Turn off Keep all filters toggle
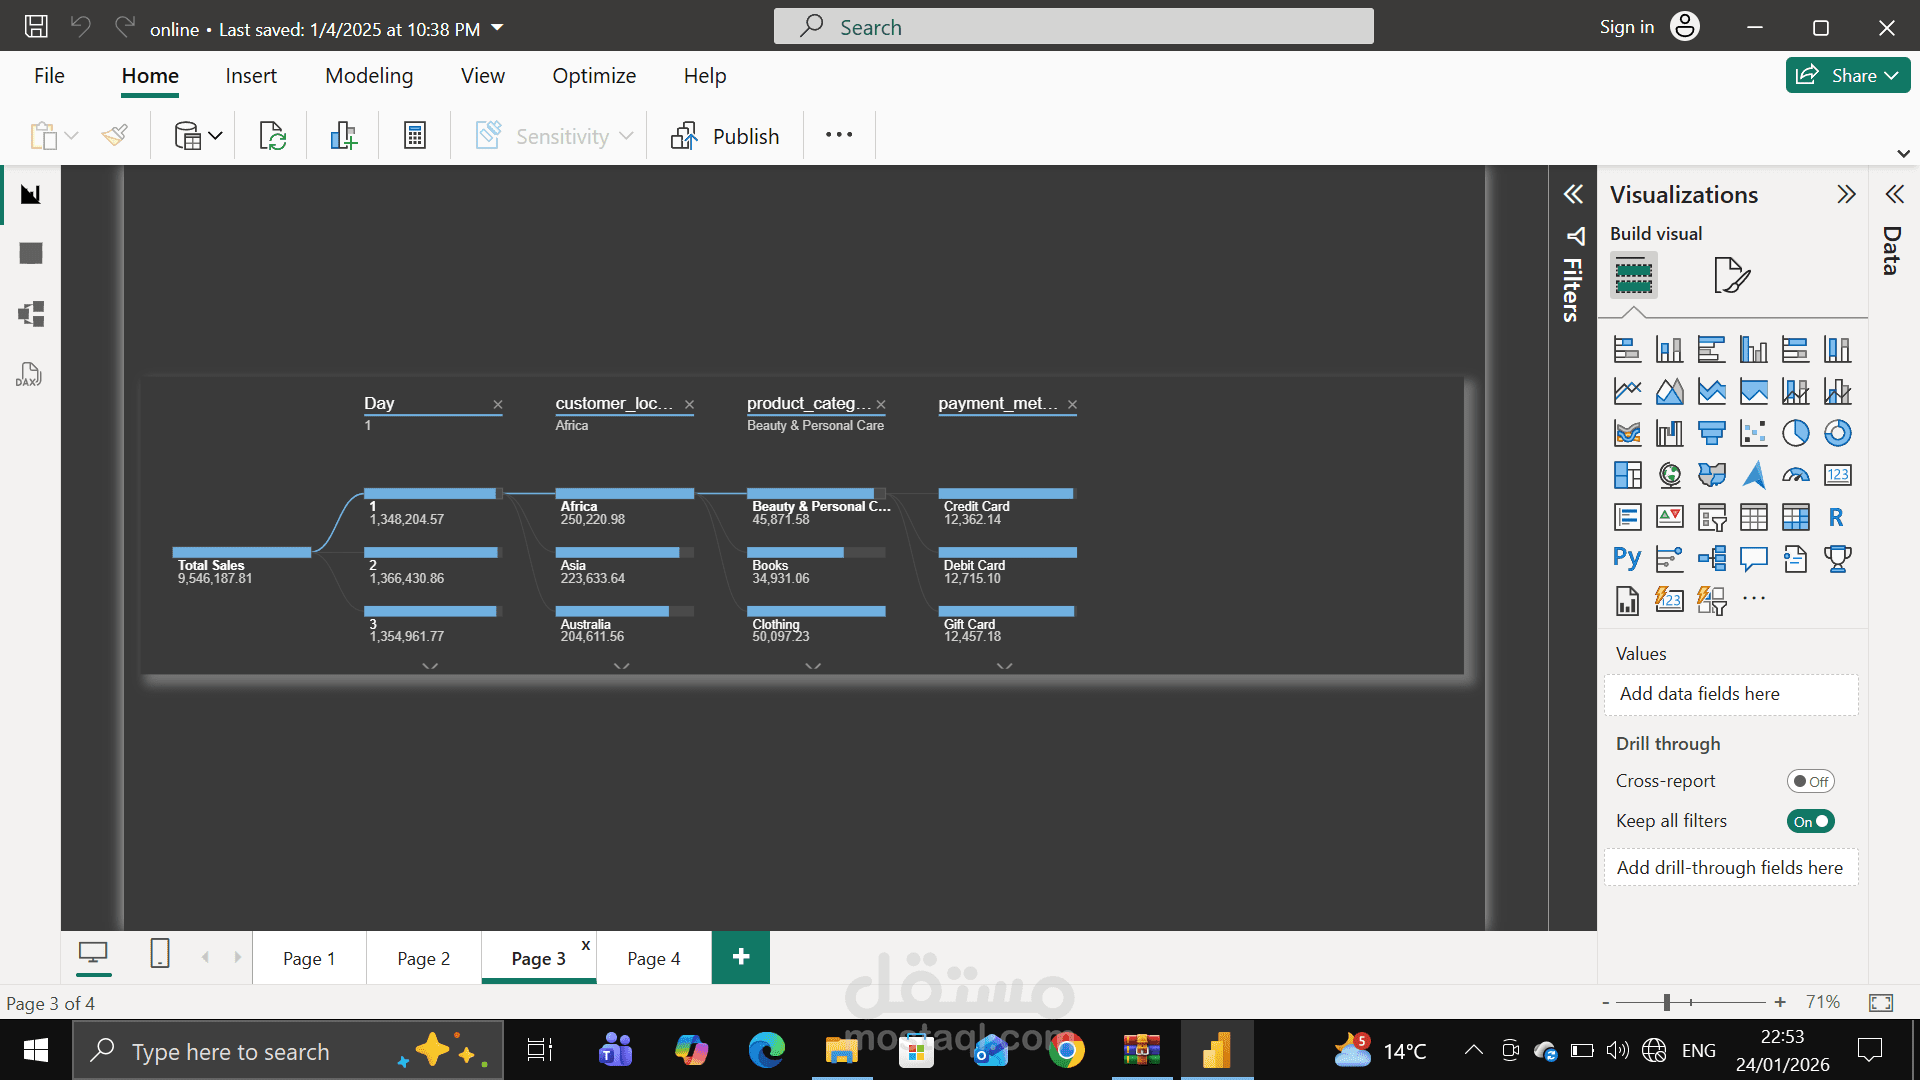The height and width of the screenshot is (1080, 1920). coord(1810,822)
